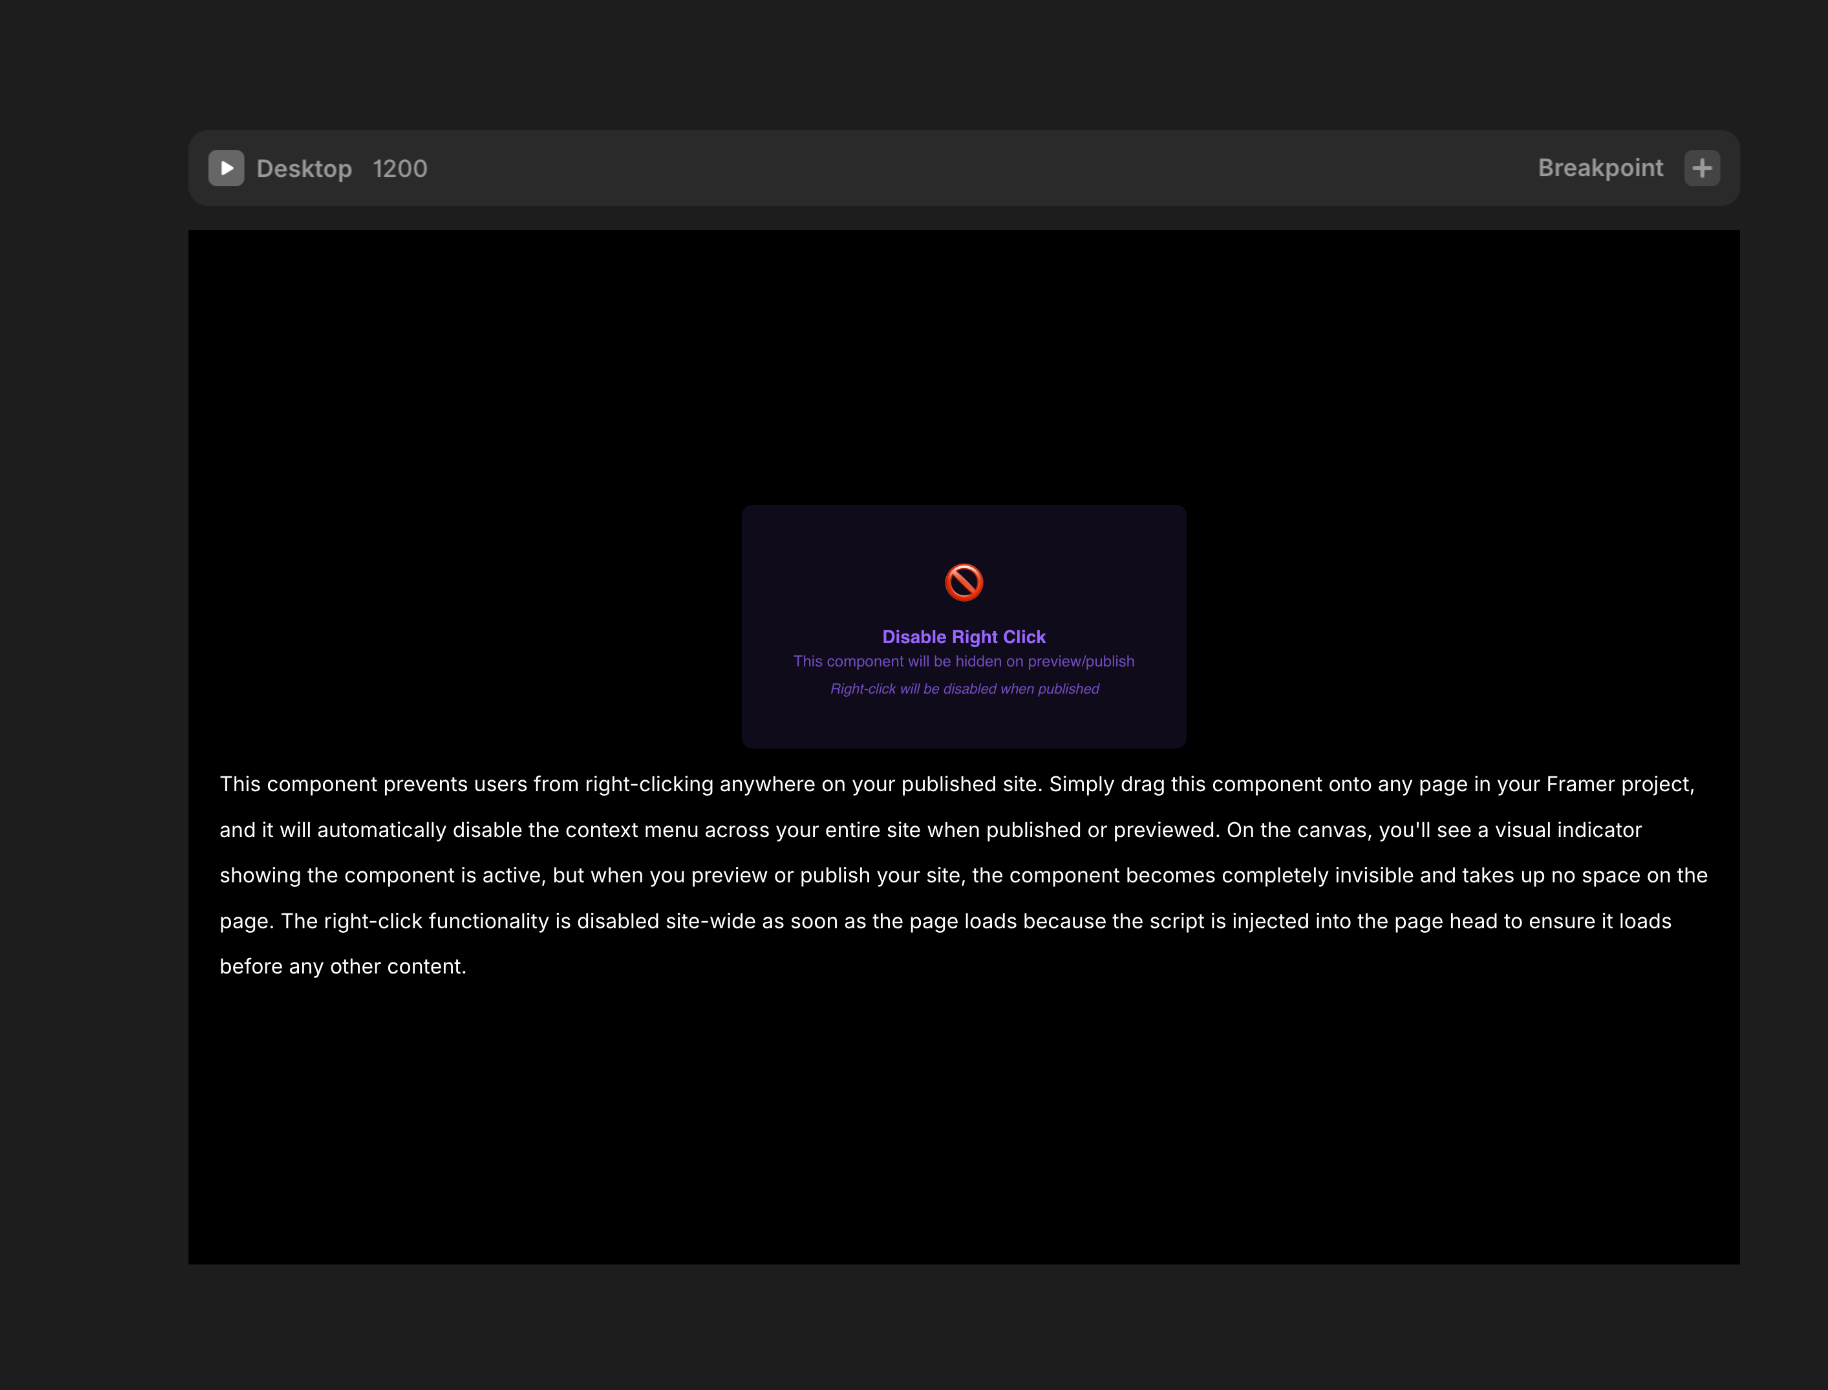Click the 1200 width value
Screen dimensions: 1828x1390
400,168
